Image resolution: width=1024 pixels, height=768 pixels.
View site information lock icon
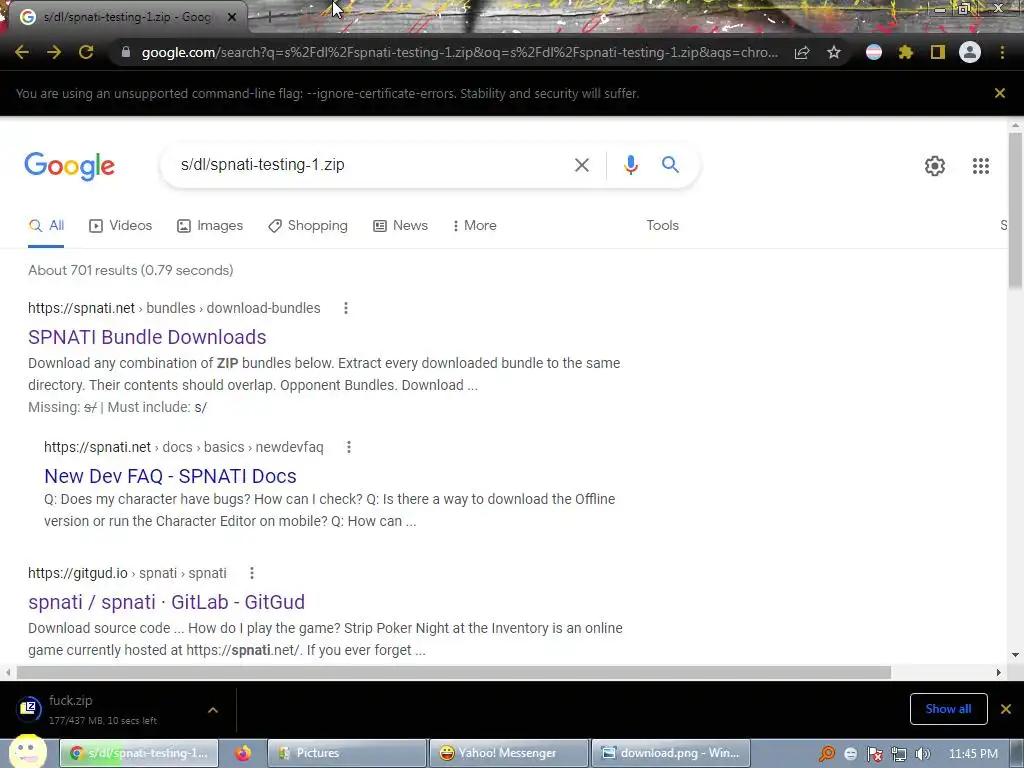click(126, 52)
